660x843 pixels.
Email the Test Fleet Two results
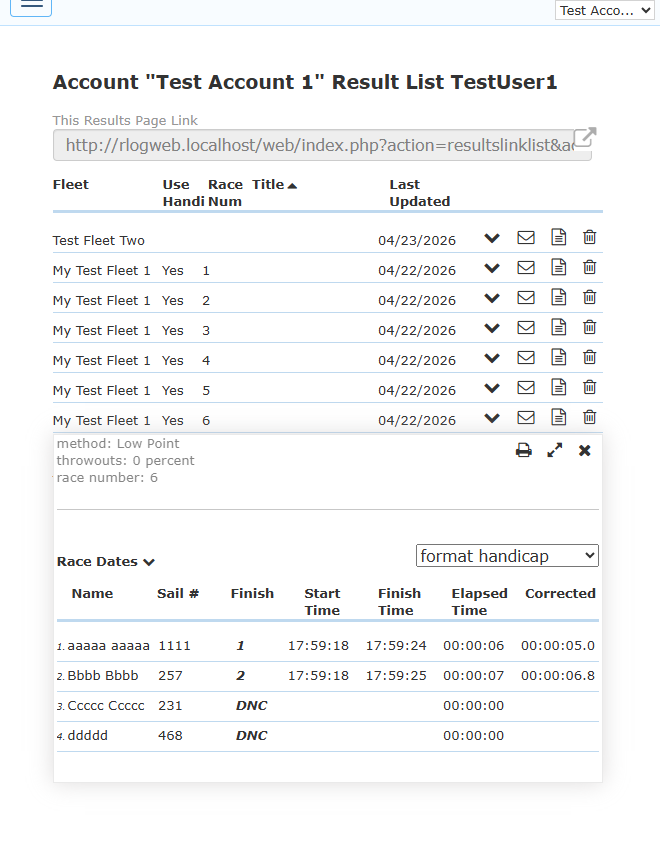(526, 238)
